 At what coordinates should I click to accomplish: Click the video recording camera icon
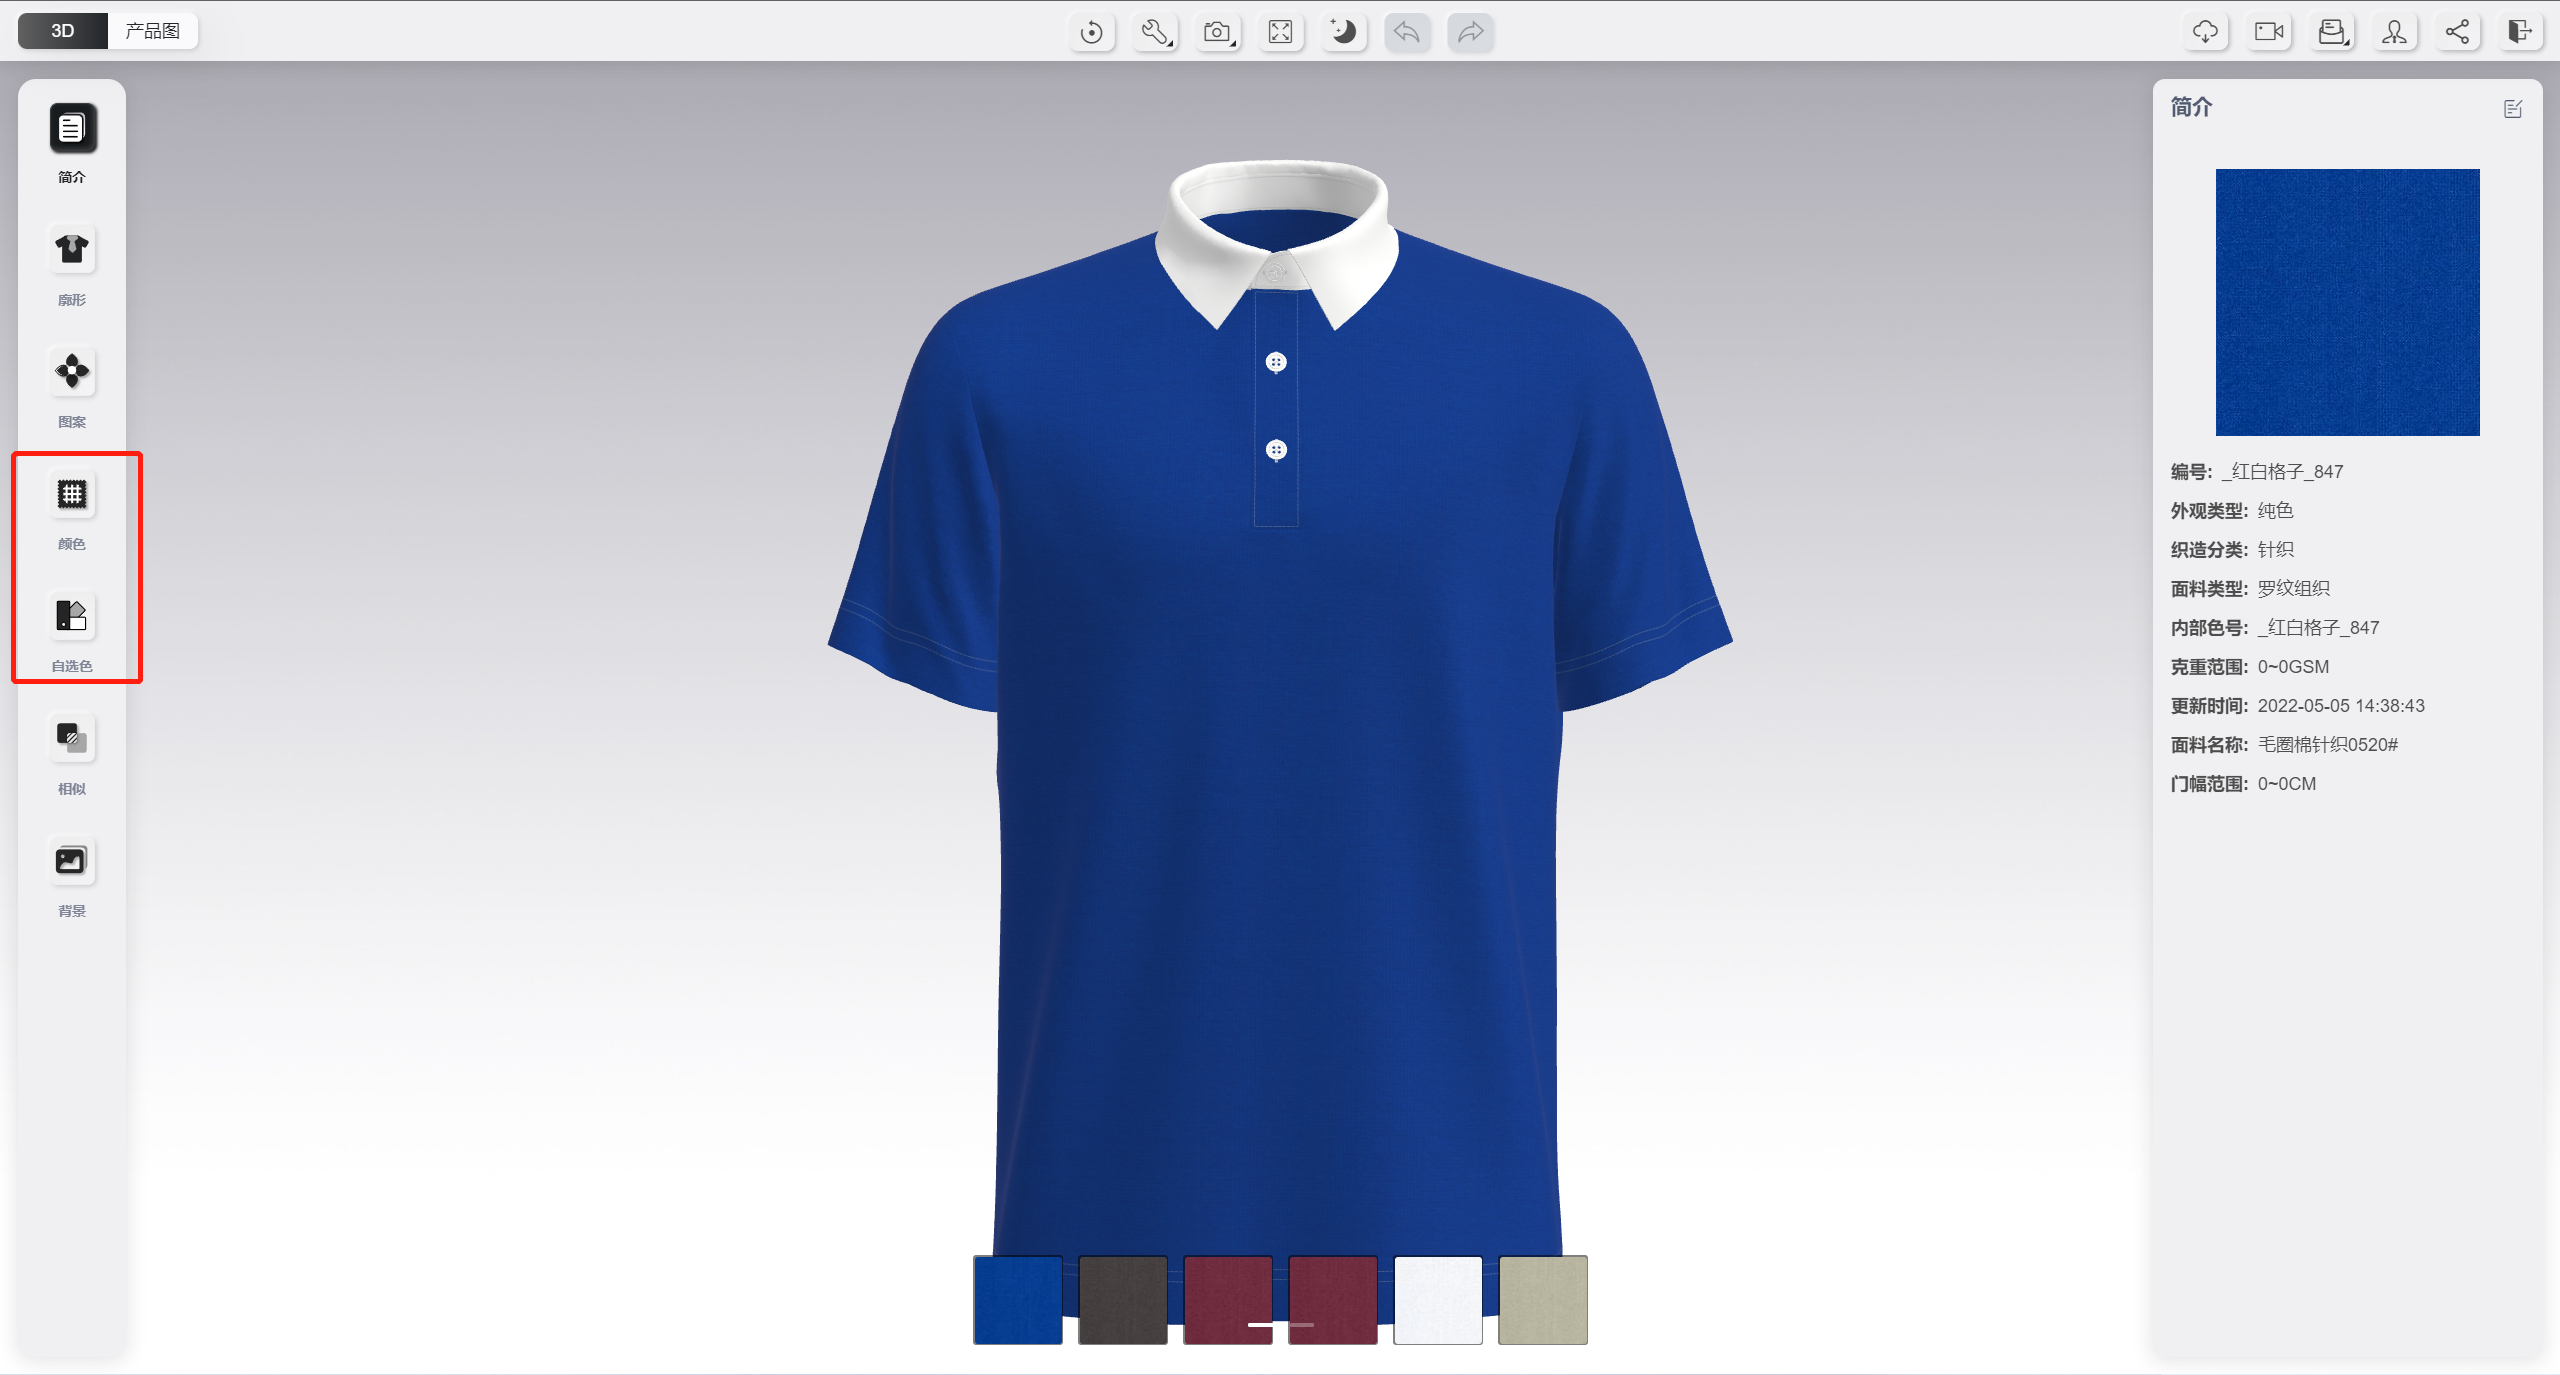tap(2269, 32)
